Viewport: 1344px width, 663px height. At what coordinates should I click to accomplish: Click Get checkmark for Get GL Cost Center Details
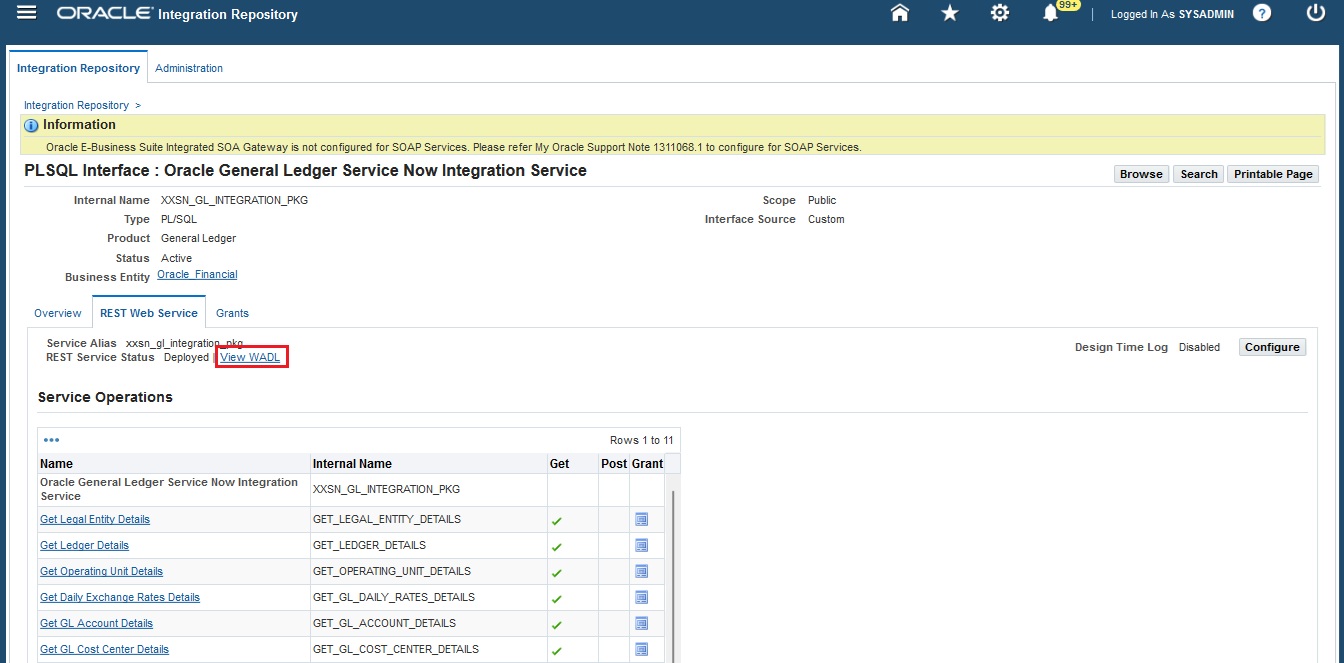tap(557, 651)
